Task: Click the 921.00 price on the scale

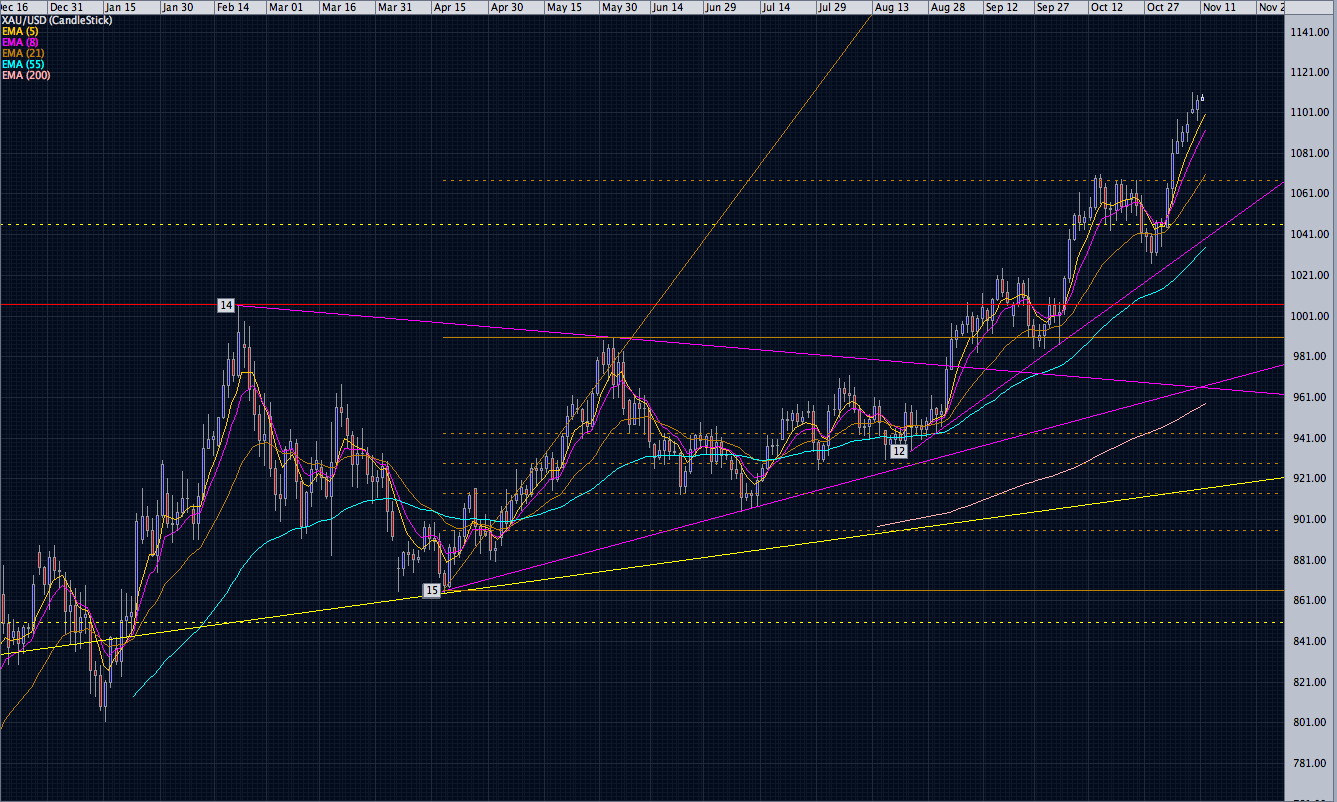Action: pos(1312,478)
